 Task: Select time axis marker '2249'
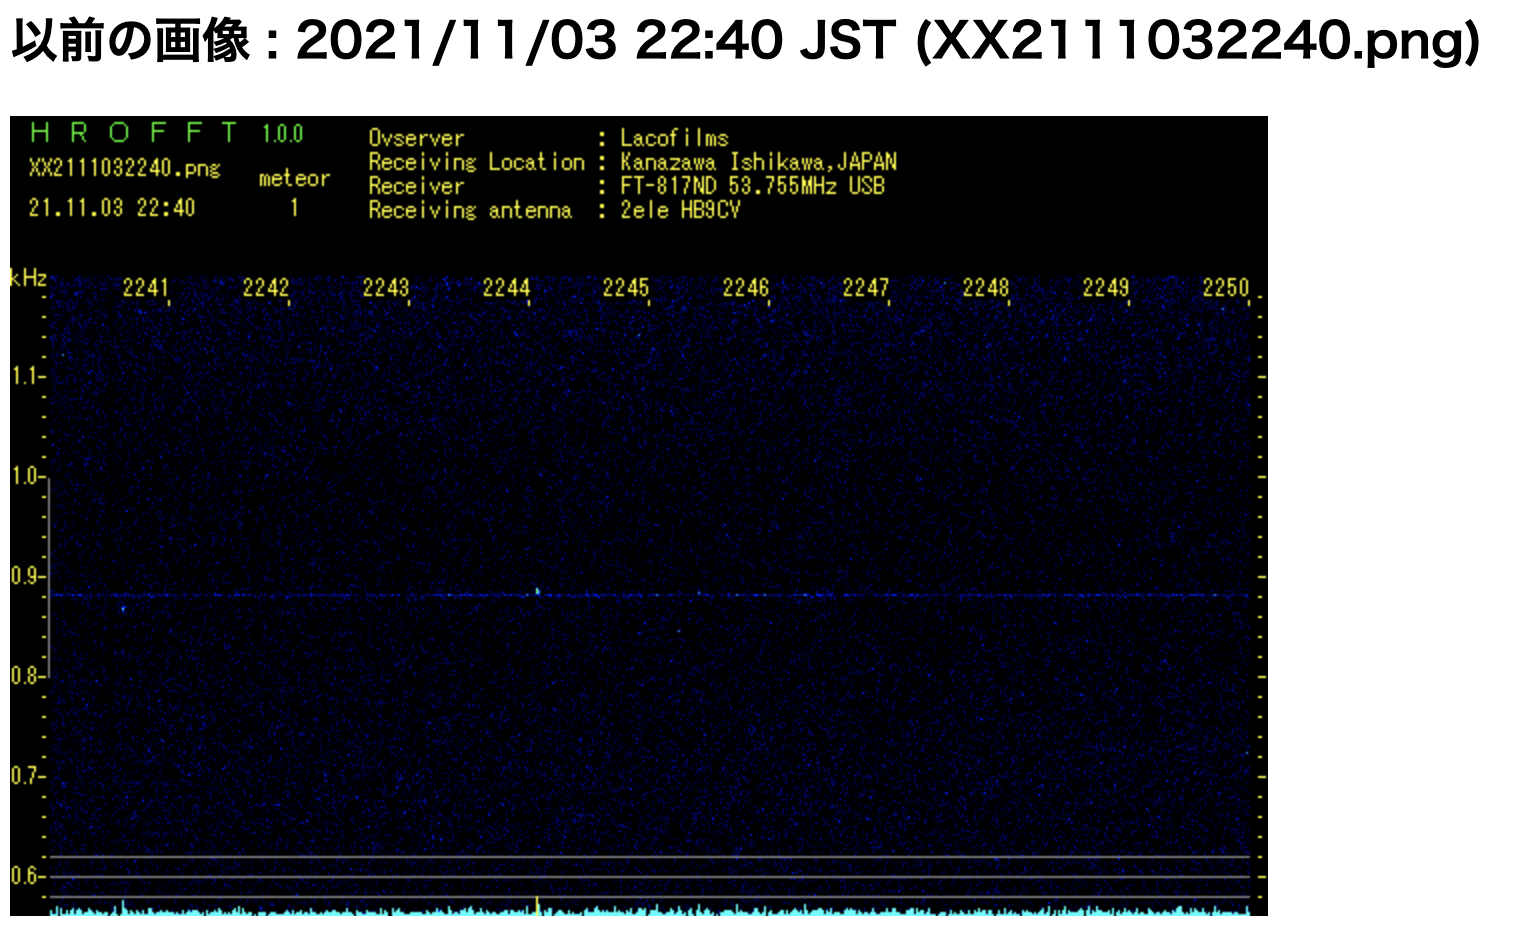tap(1106, 288)
